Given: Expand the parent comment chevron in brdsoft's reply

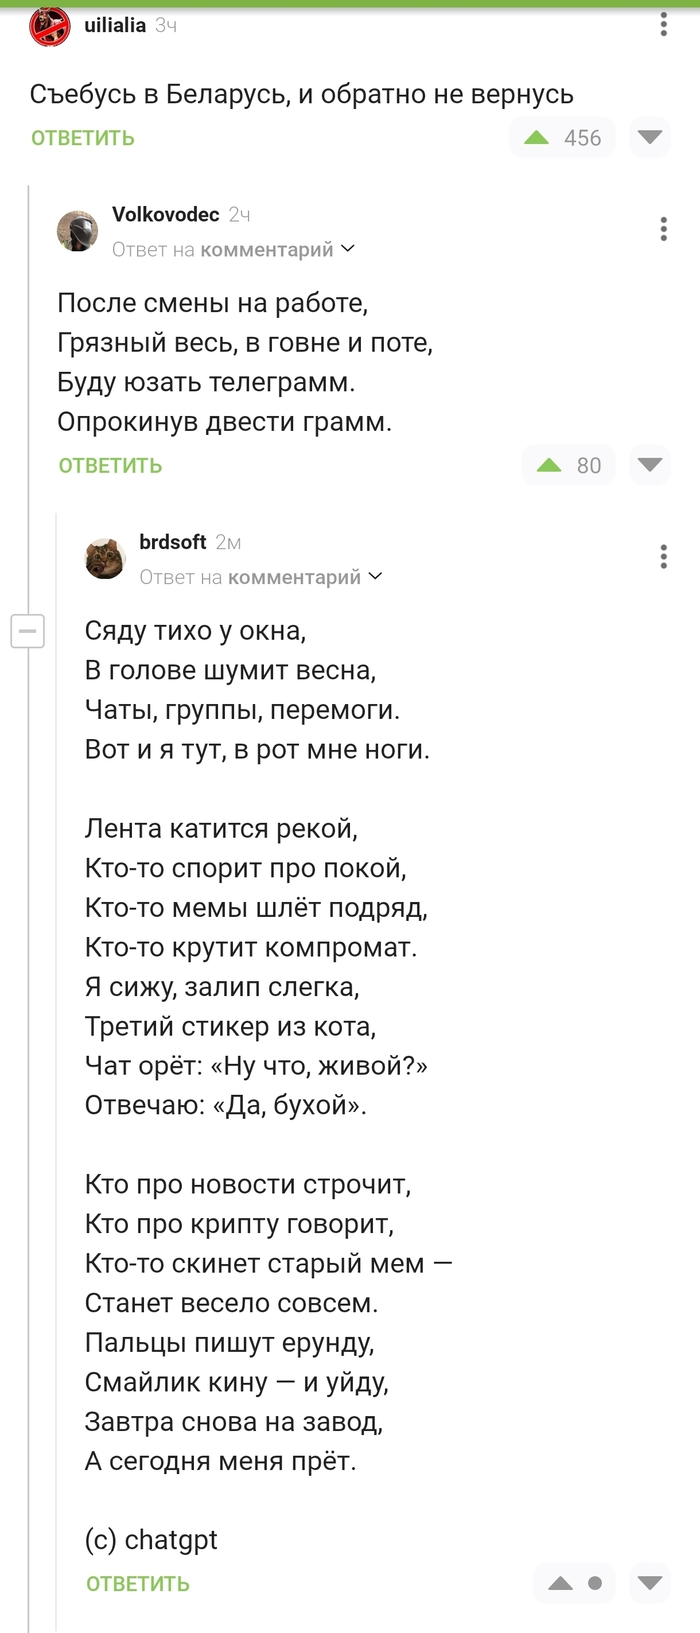Looking at the screenshot, I should [x=375, y=576].
